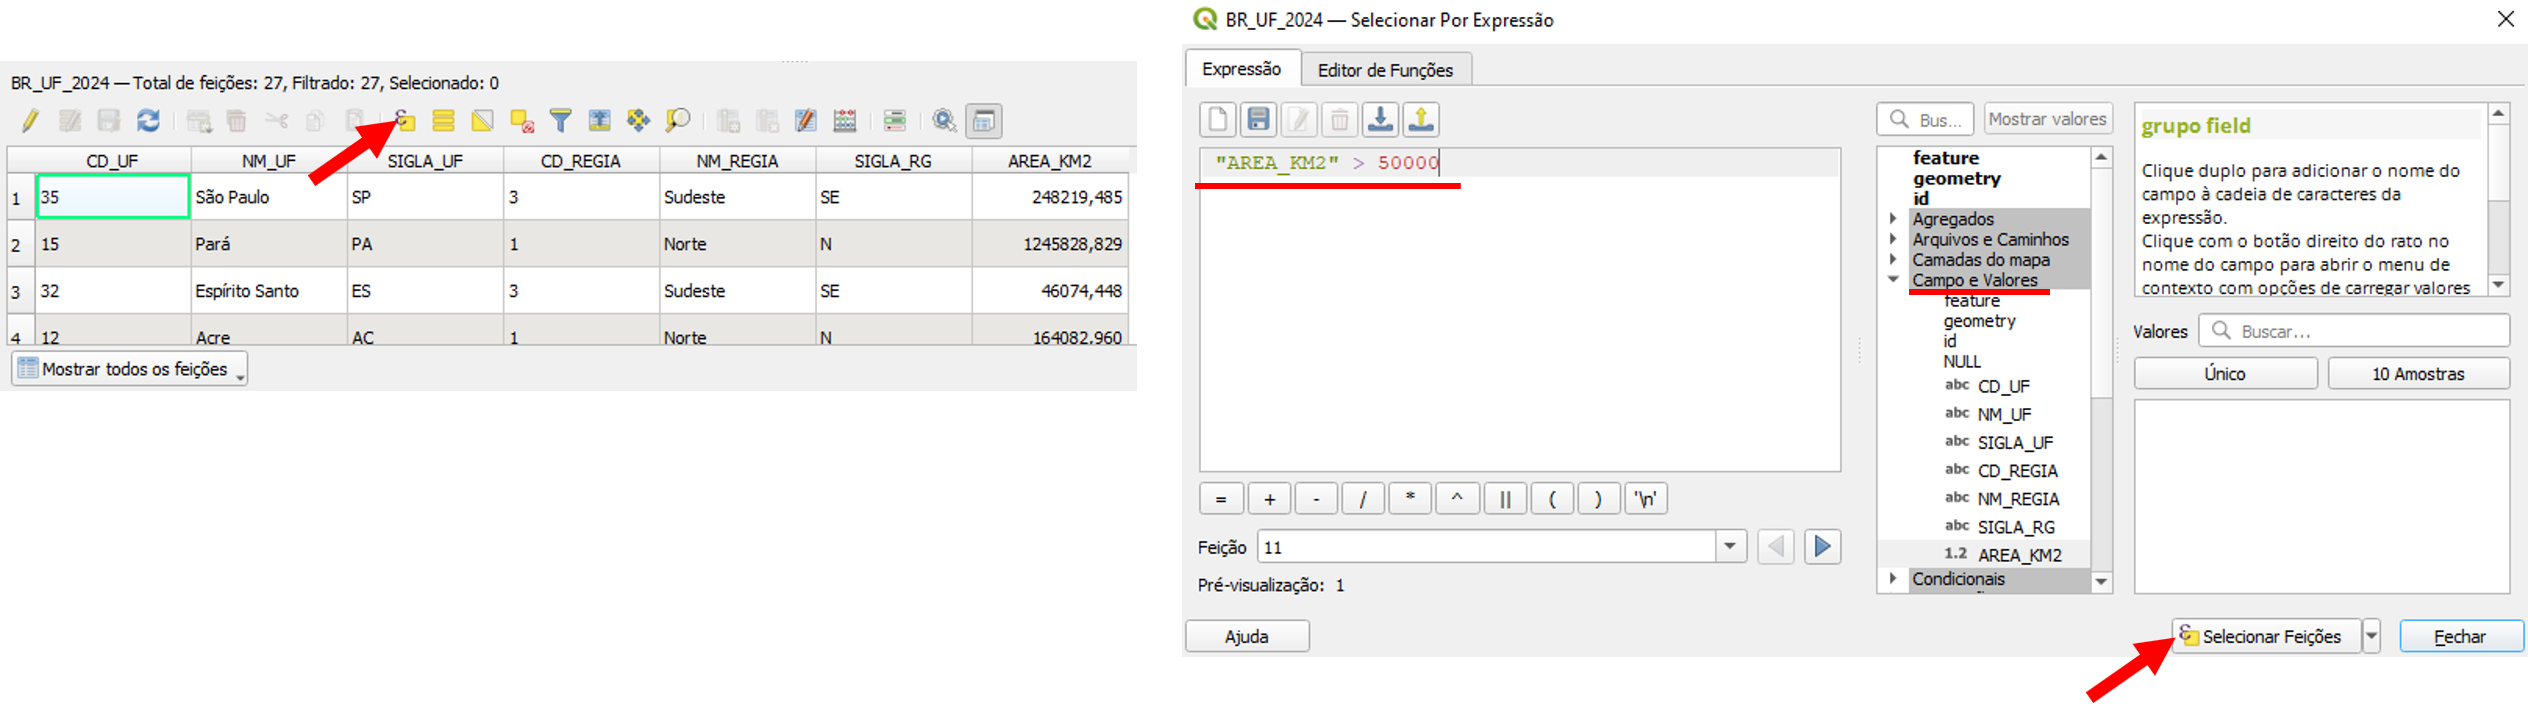Click the save expression floppy disk icon

coord(1258,120)
